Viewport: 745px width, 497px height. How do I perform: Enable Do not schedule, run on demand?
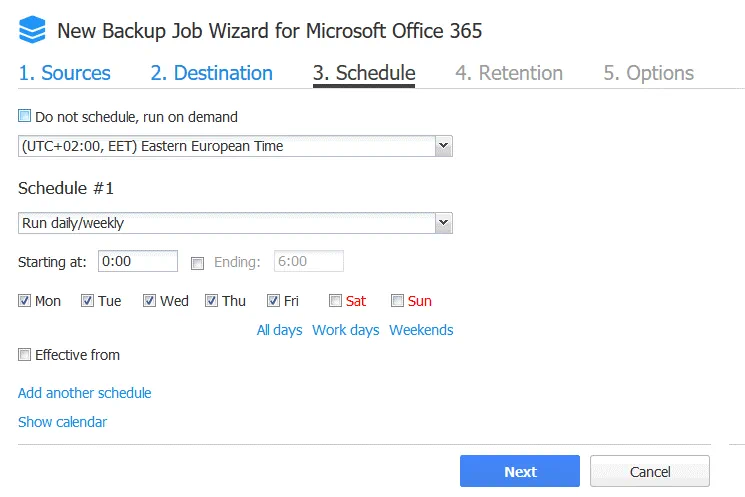[25, 116]
